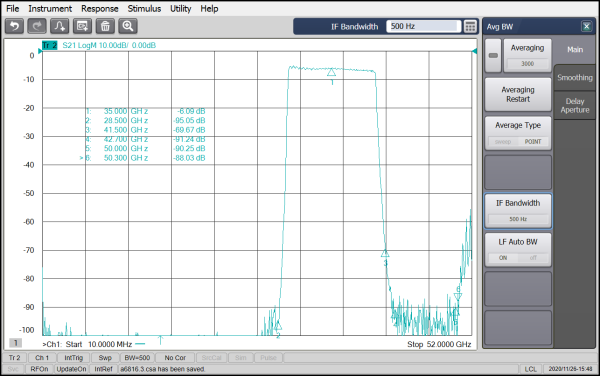Open the Response menu
Image resolution: width=600 pixels, height=376 pixels.
point(99,8)
